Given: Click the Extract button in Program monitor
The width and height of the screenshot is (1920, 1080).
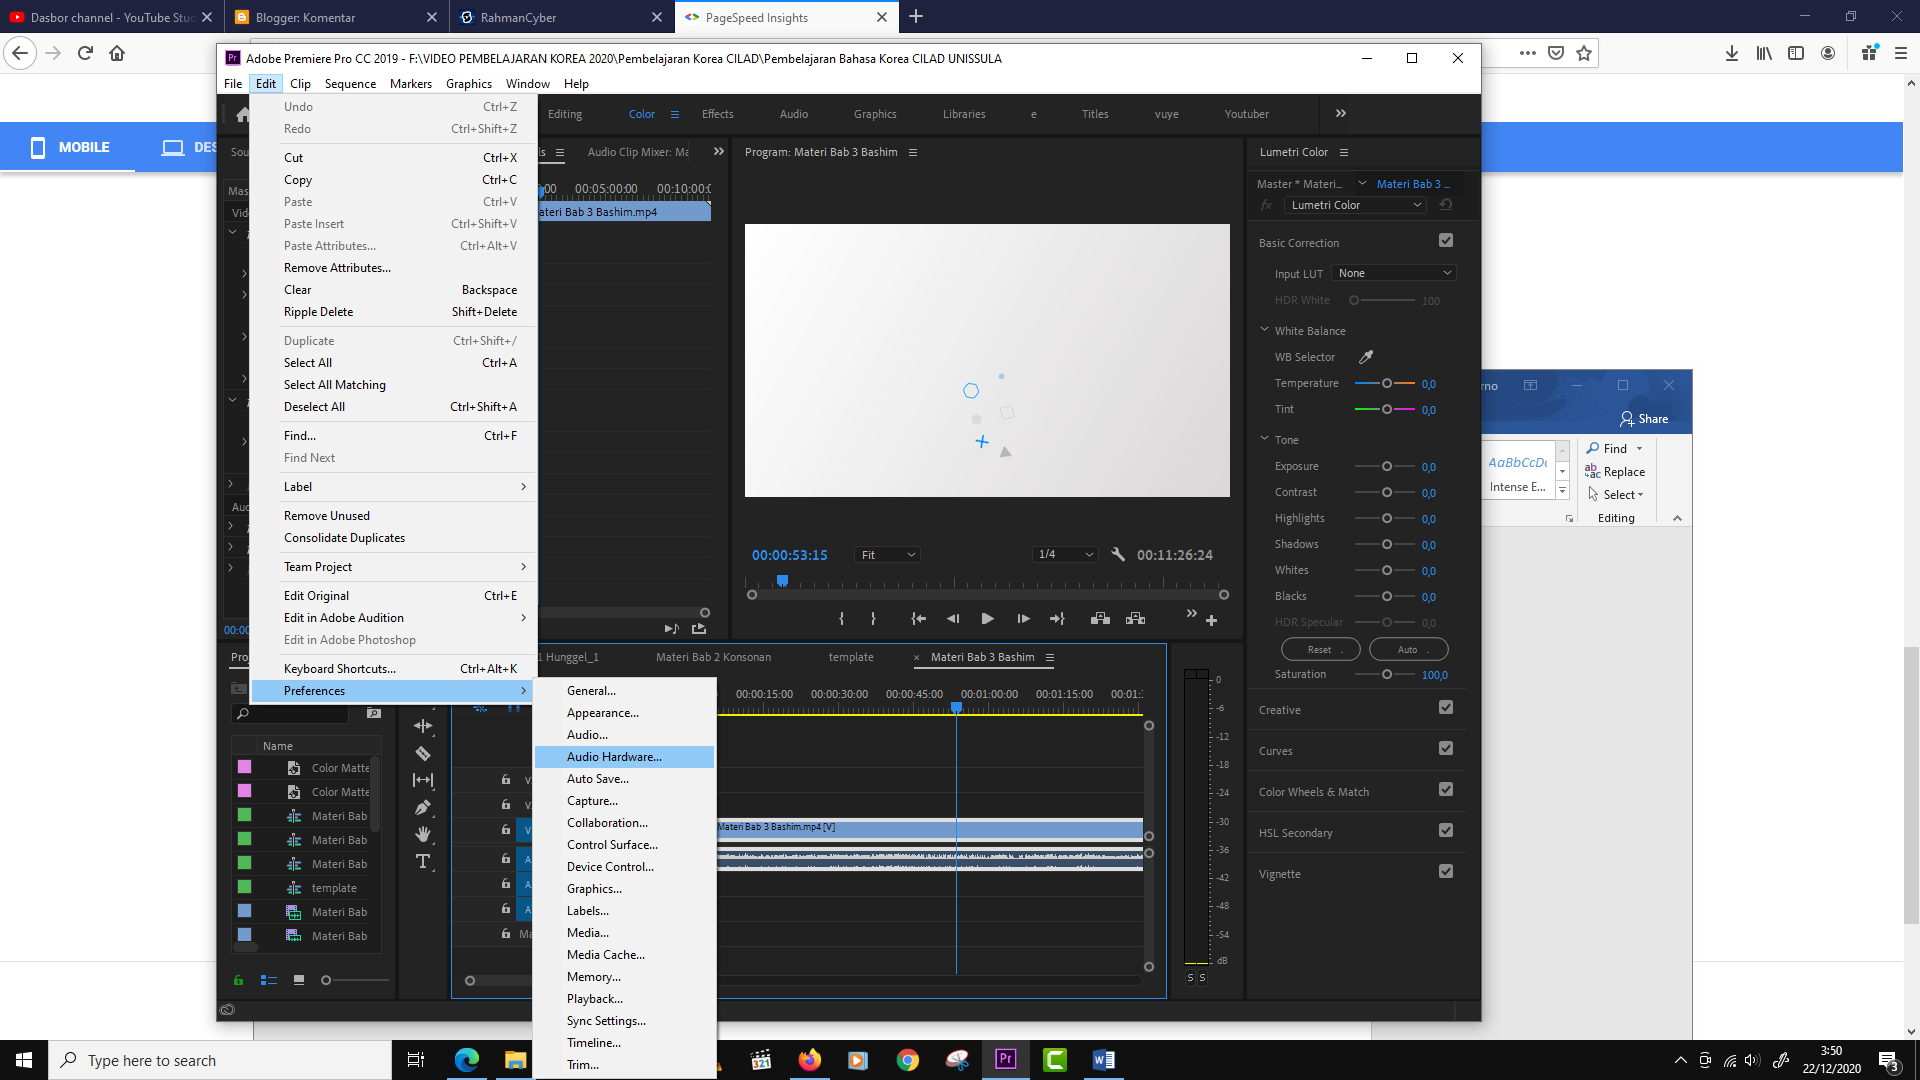Looking at the screenshot, I should pos(1135,619).
